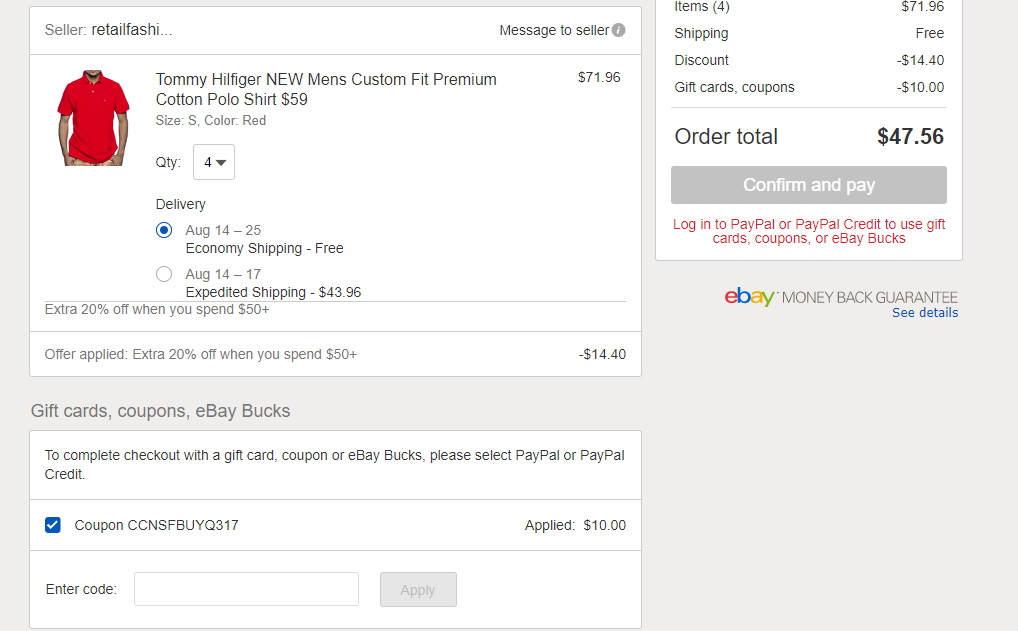Click the Coupon CCNSFBUYQ317 label
Viewport: 1018px width, 631px height.
pos(156,525)
